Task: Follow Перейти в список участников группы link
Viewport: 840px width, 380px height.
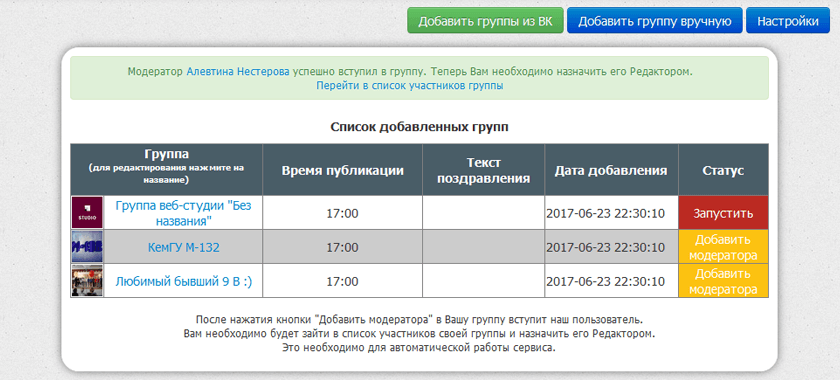Action: [409, 86]
